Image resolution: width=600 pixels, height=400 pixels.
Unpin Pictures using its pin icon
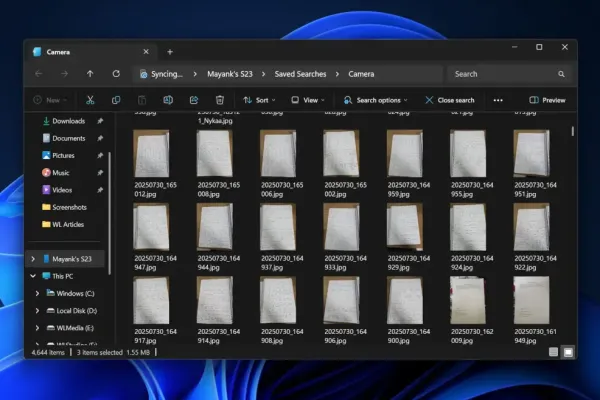click(100, 155)
